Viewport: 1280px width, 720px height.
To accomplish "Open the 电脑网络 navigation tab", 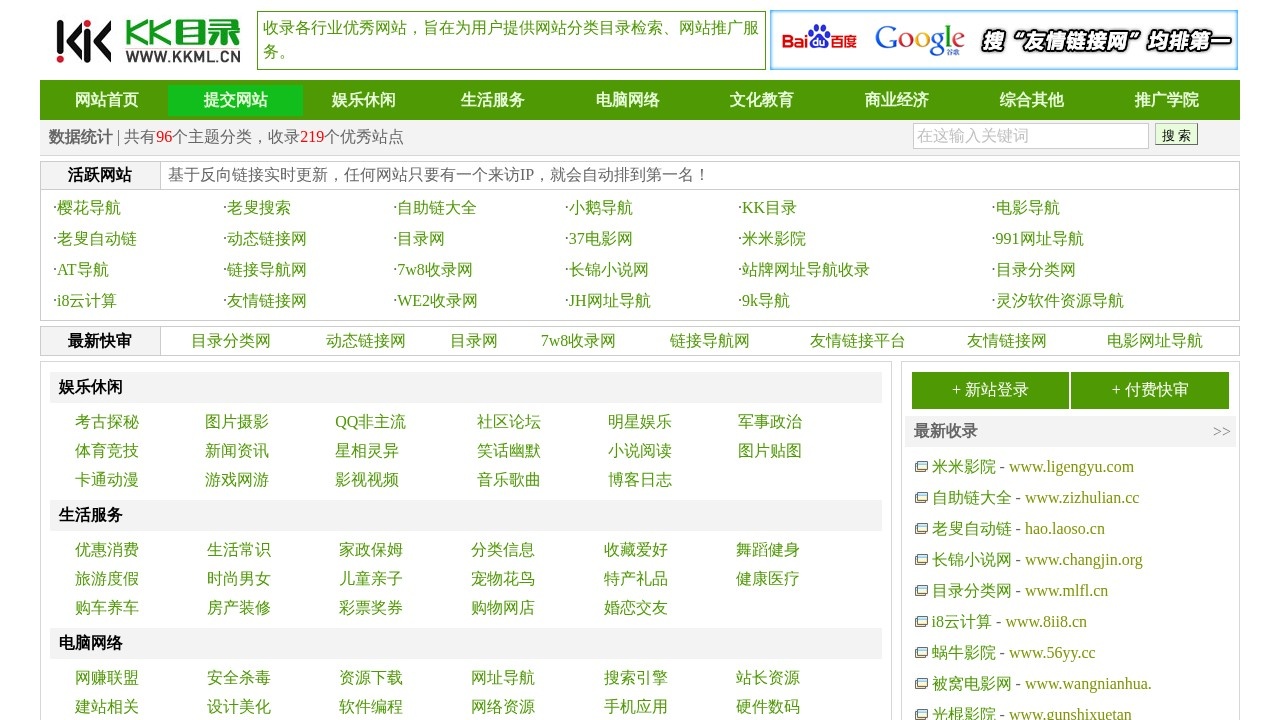I will pos(627,100).
